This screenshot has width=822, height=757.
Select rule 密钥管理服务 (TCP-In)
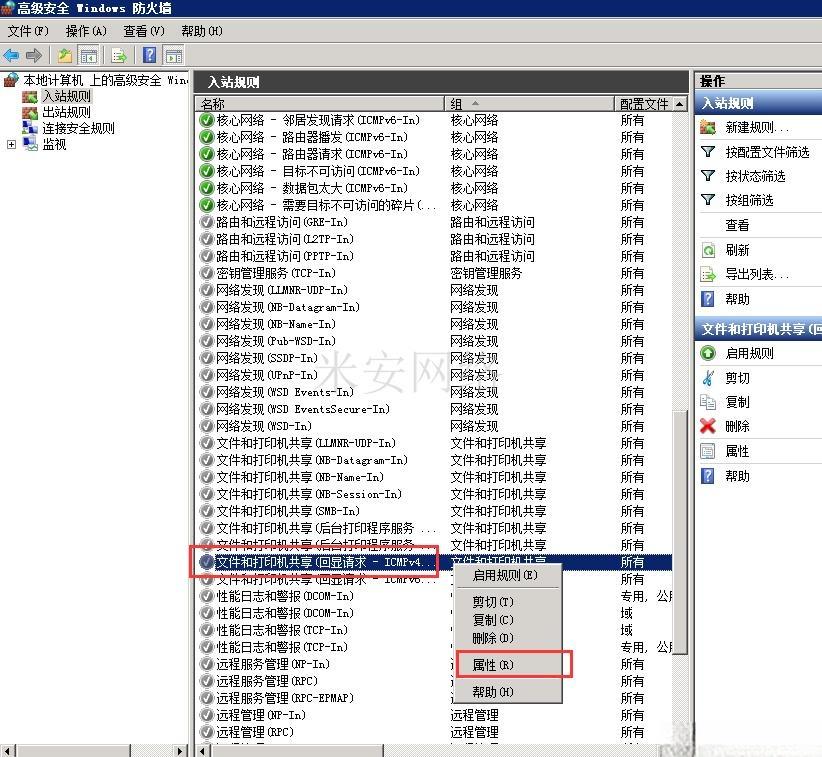pos(276,273)
